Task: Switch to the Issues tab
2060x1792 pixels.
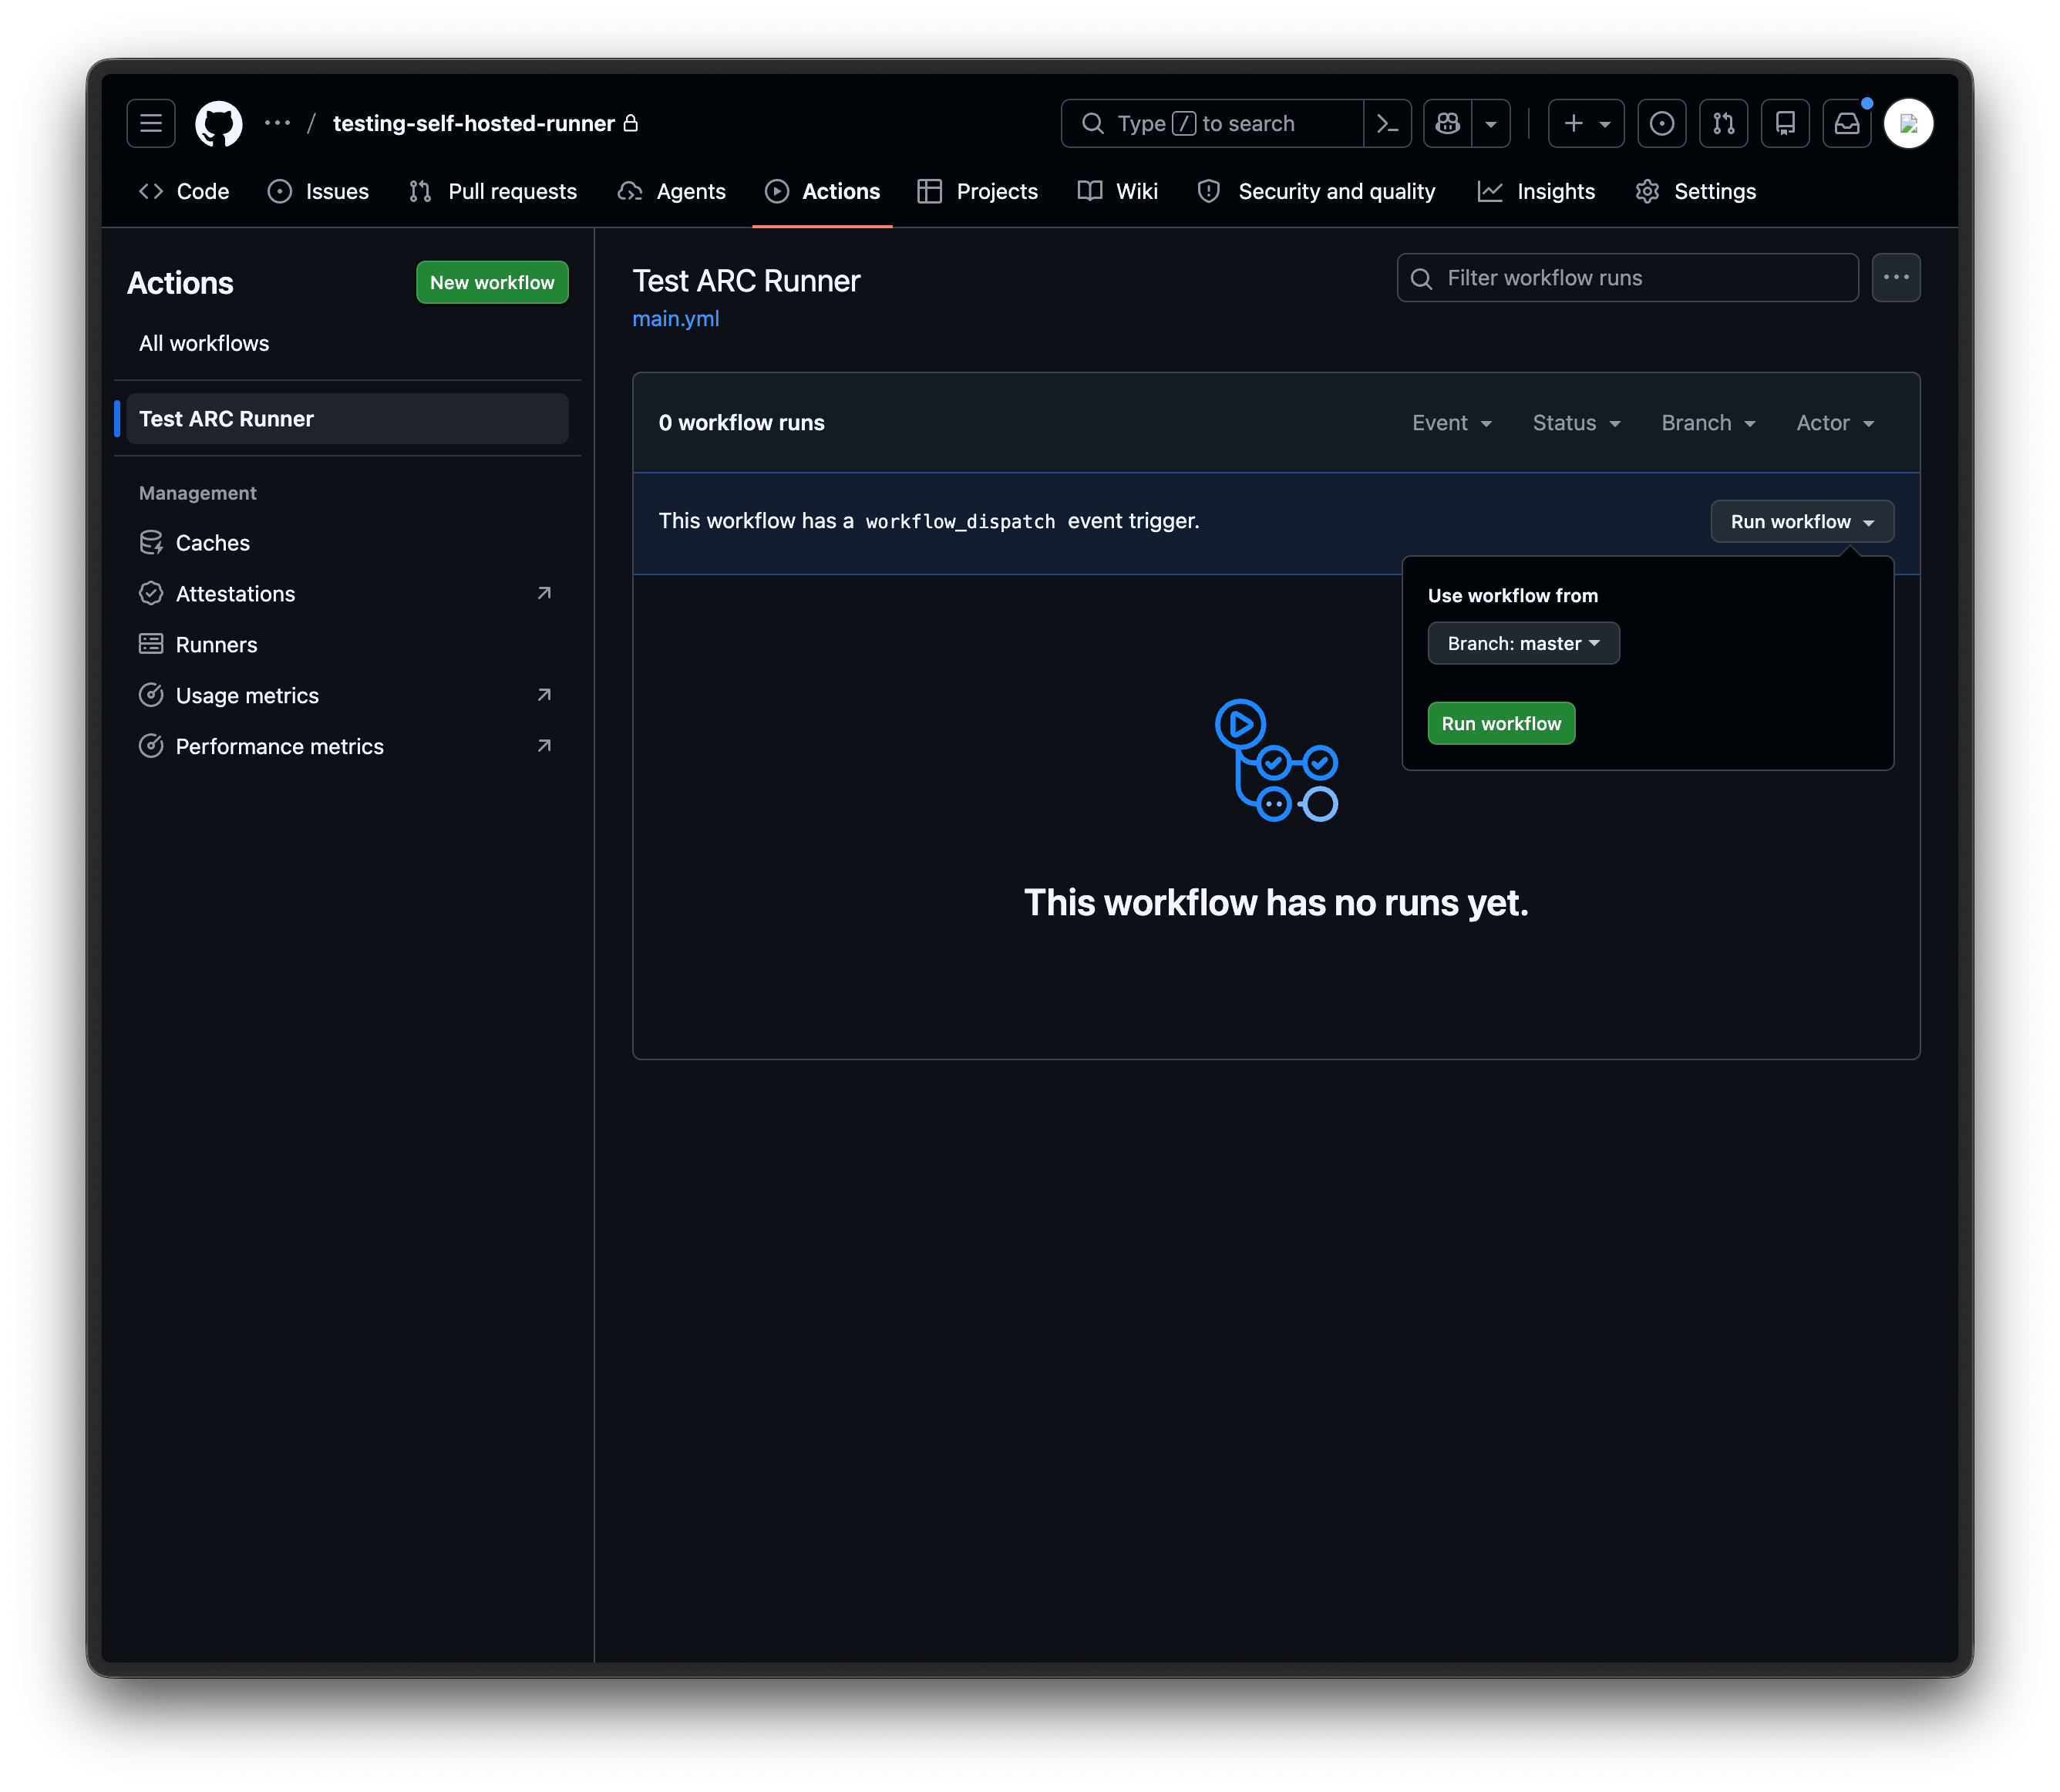Action: (319, 191)
